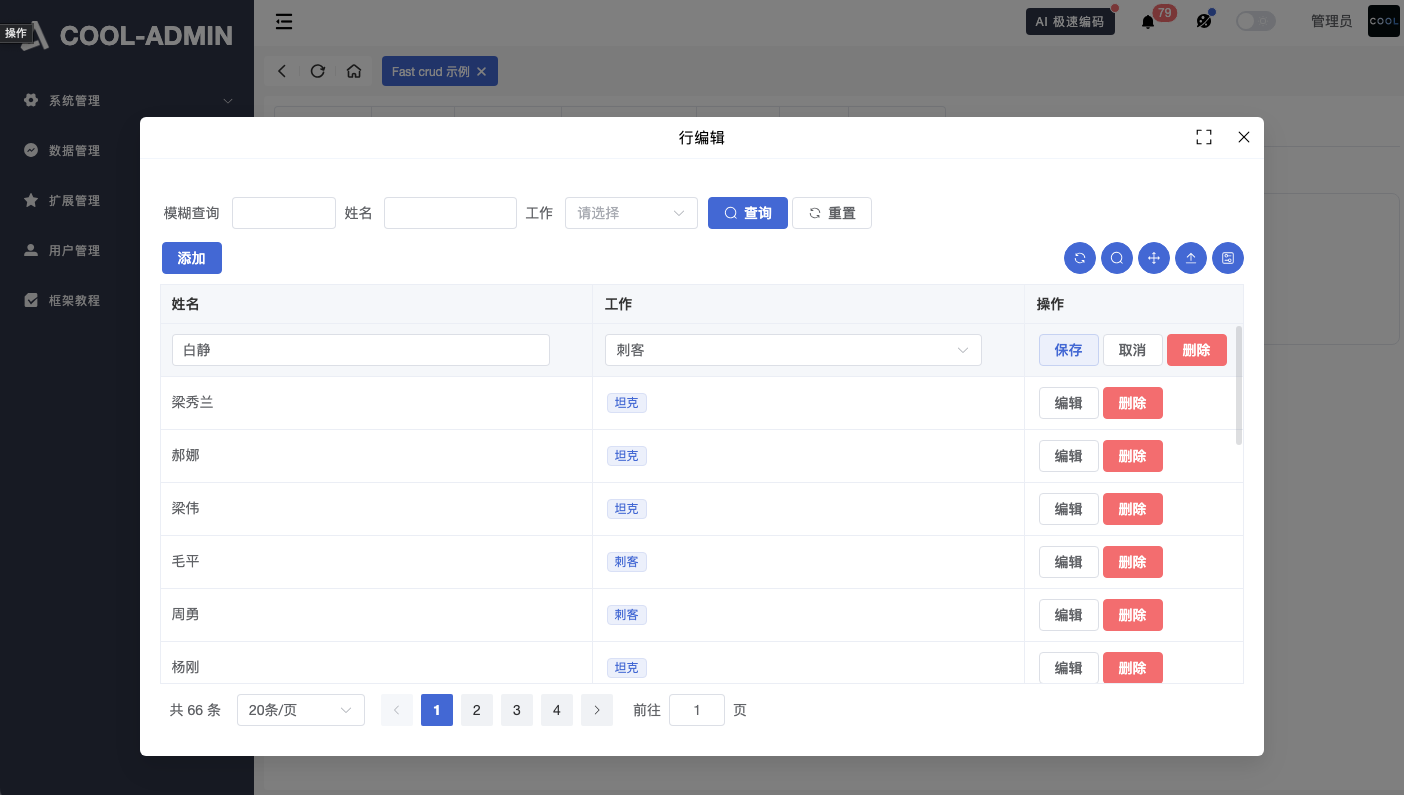Open notifications bell with 79 badge
Image resolution: width=1404 pixels, height=795 pixels.
pyautogui.click(x=1148, y=21)
